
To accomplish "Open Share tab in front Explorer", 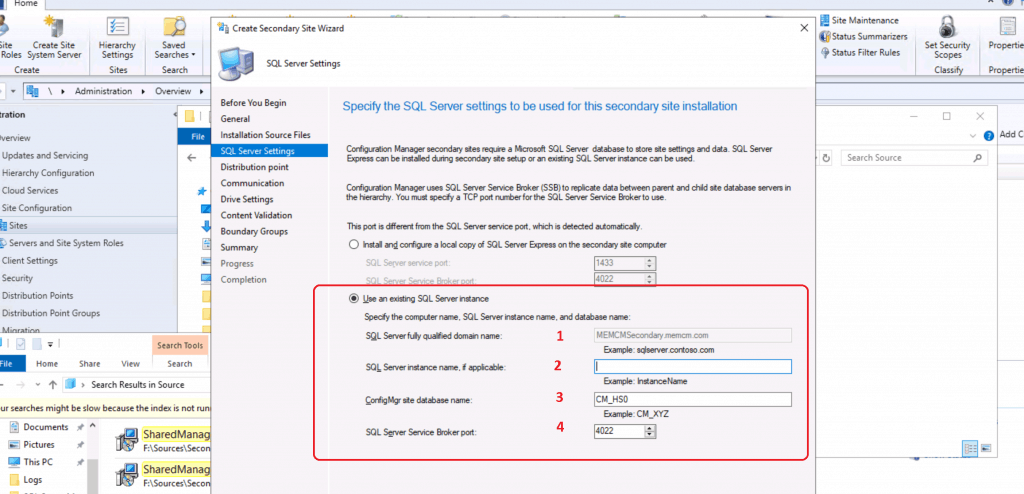I will 89,364.
